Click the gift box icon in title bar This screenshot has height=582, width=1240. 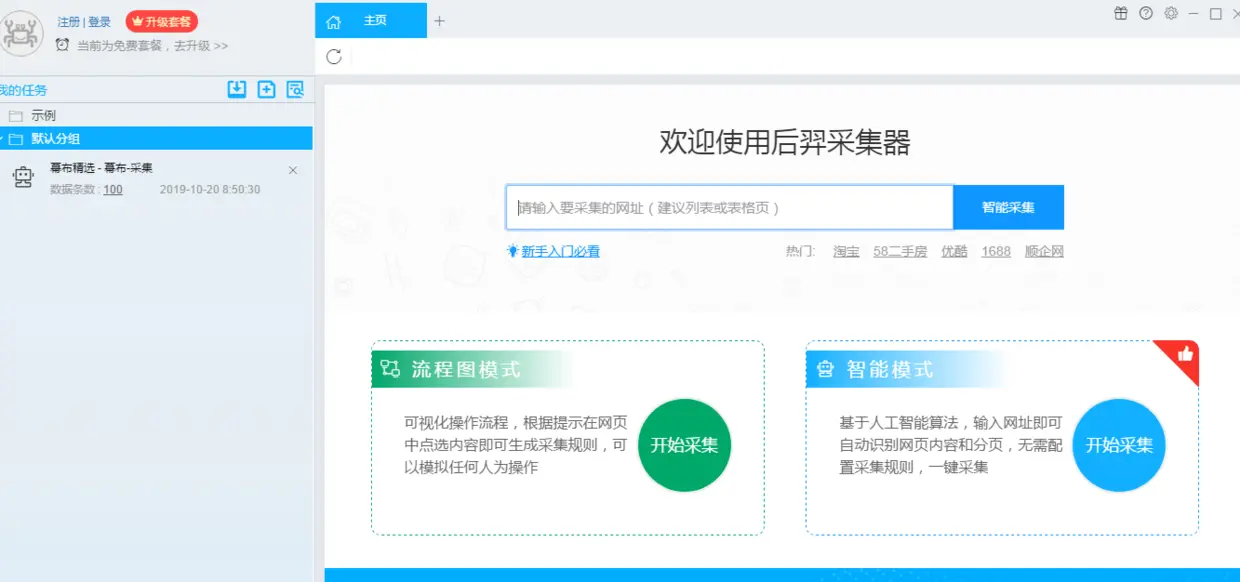tap(1121, 13)
